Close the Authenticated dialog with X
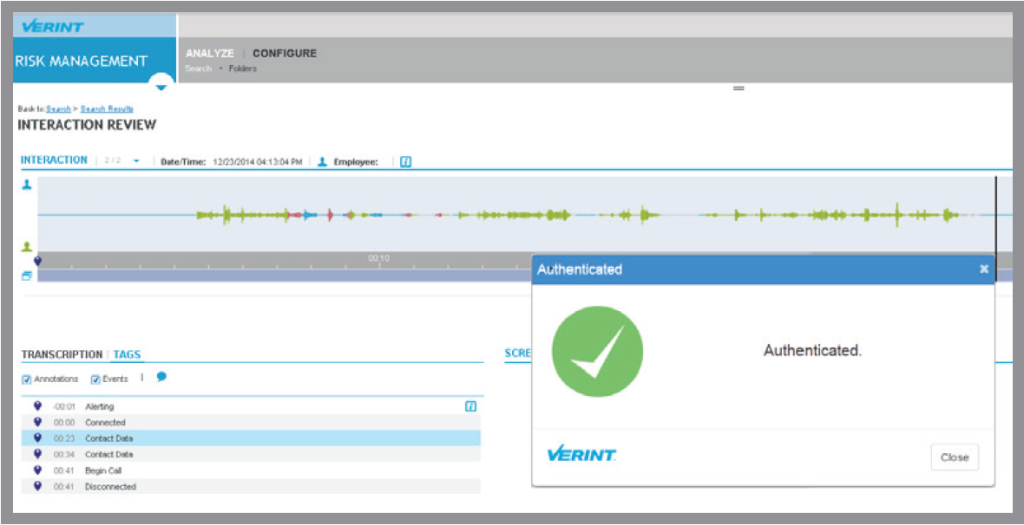The image size is (1024, 525). 984,268
